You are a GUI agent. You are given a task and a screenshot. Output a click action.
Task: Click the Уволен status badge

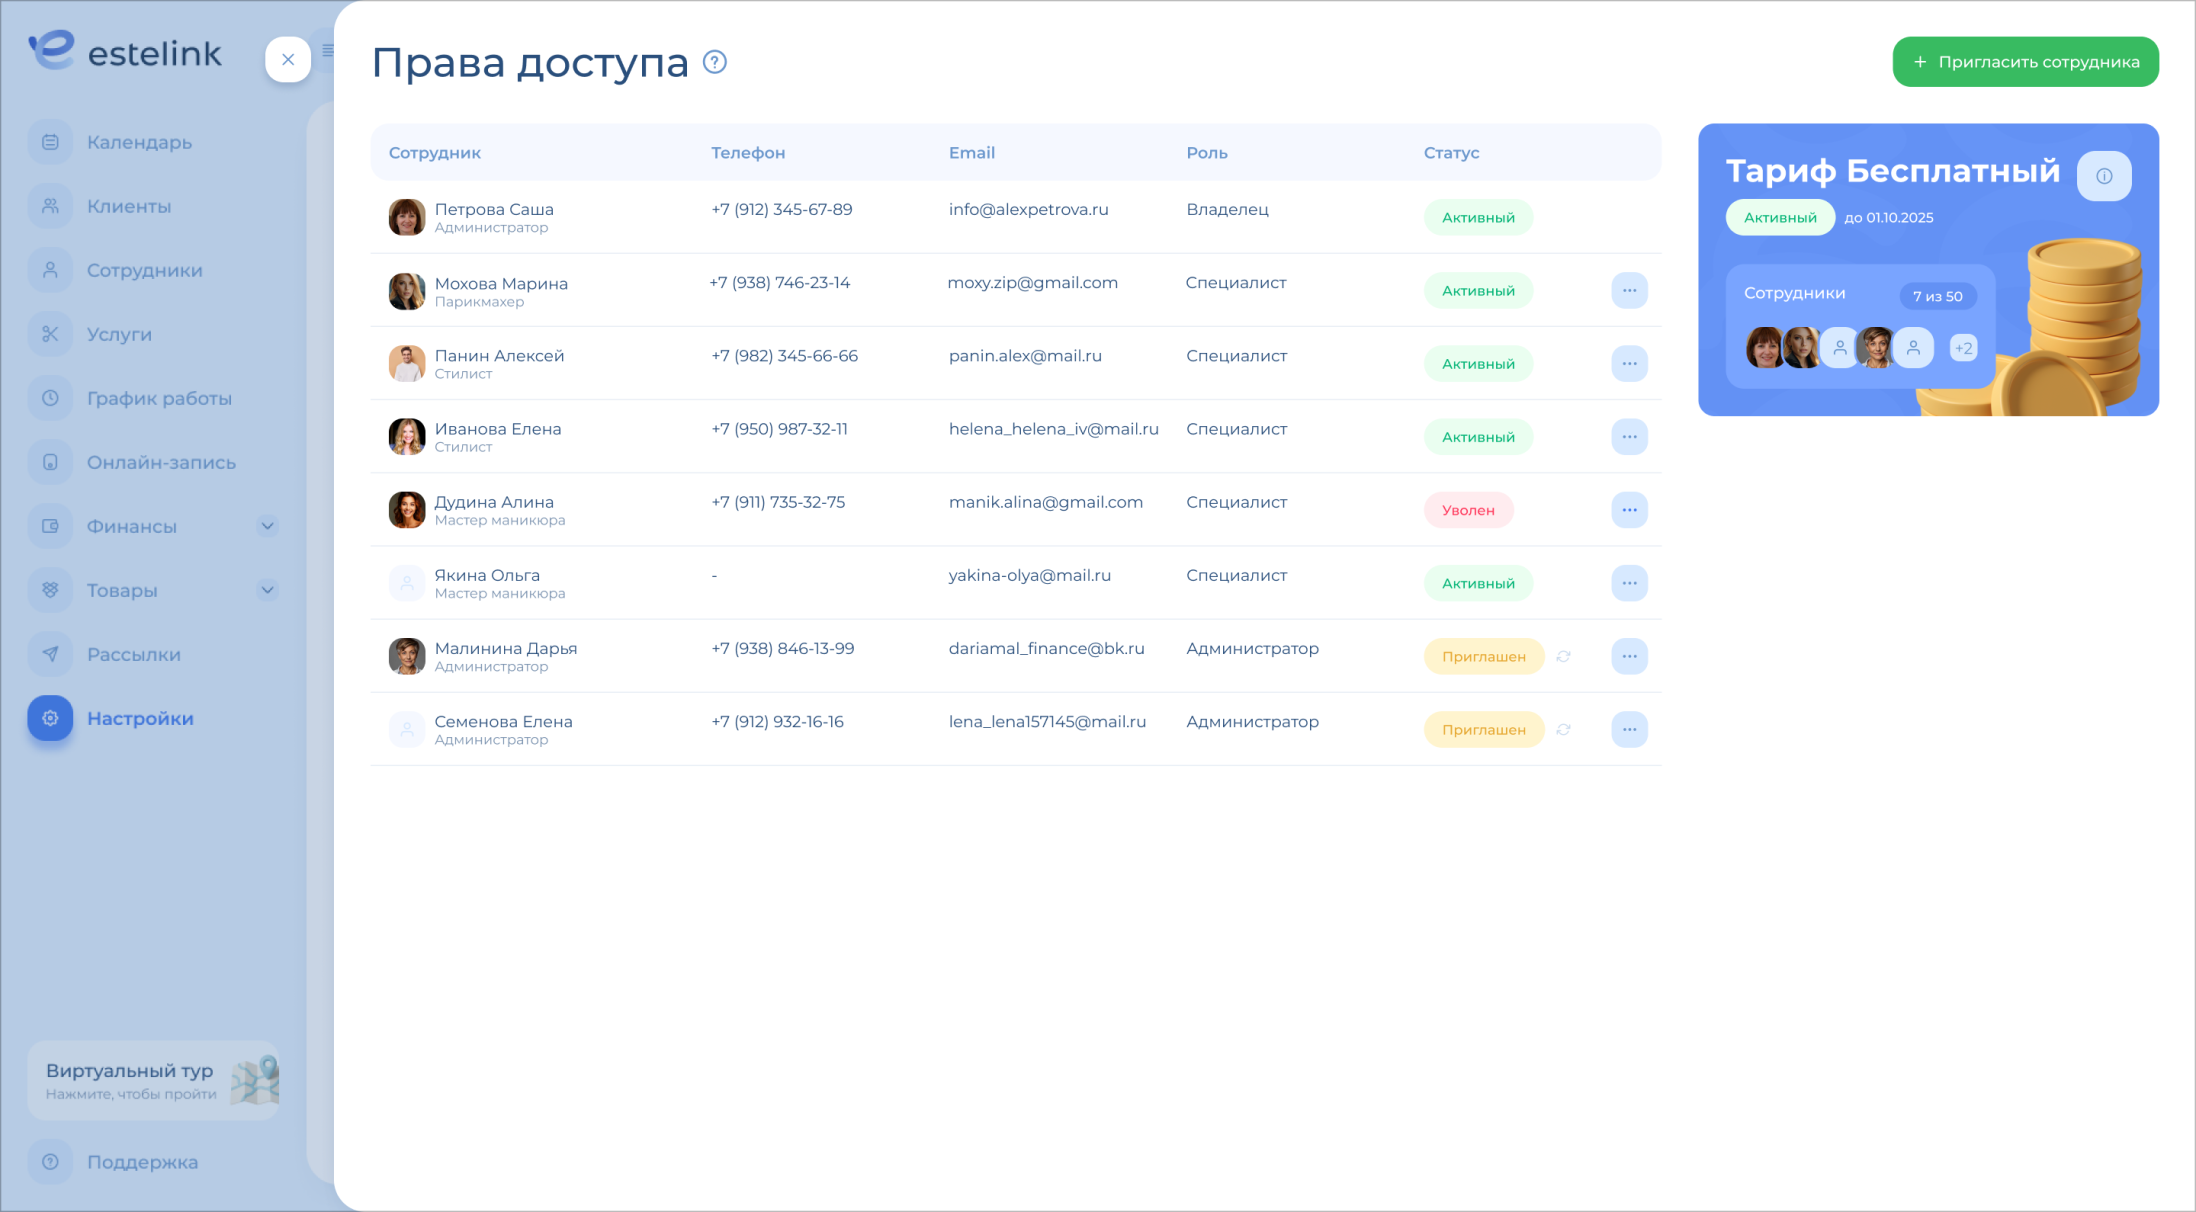coord(1468,510)
